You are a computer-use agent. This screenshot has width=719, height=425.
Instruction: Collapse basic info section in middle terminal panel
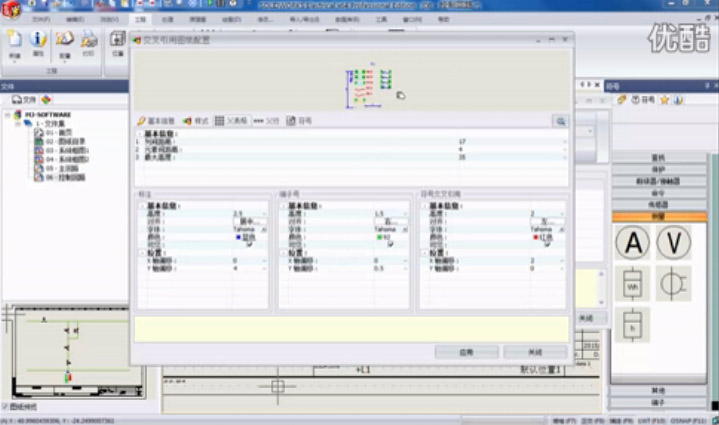(283, 206)
